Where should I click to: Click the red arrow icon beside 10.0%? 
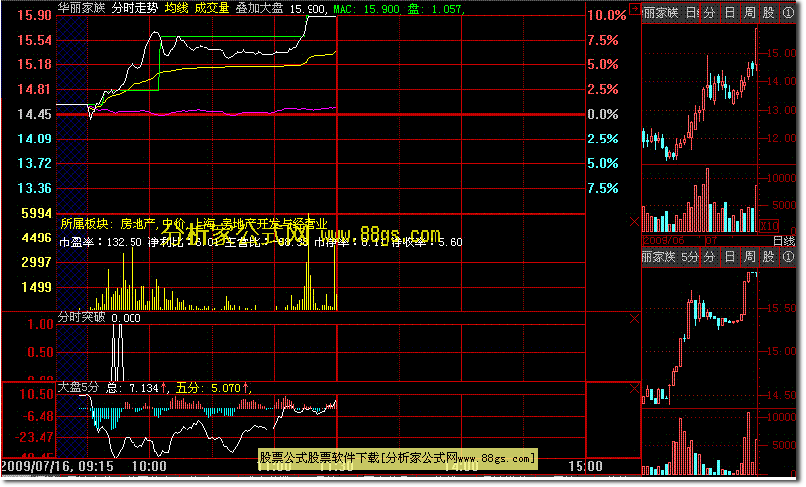coord(635,9)
